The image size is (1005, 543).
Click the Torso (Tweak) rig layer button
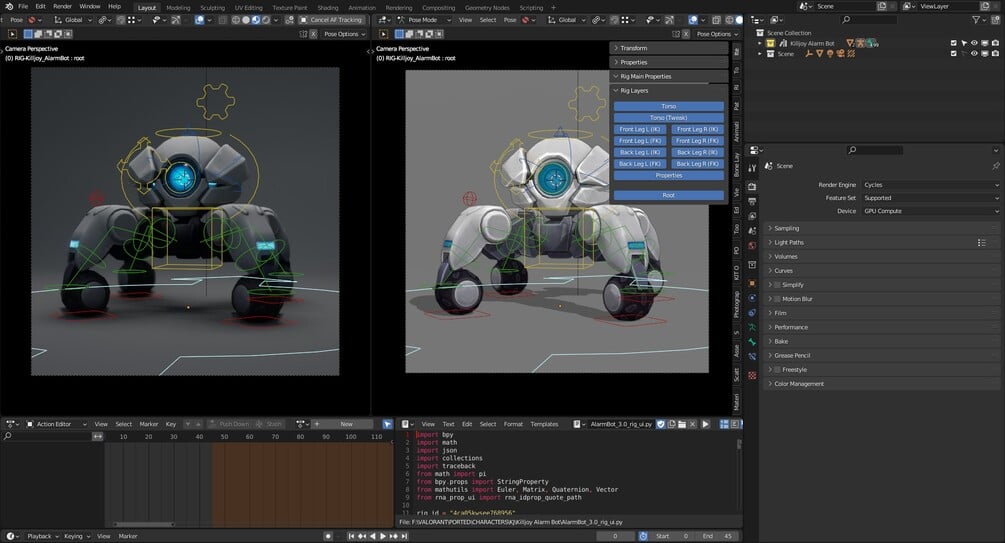coord(669,118)
